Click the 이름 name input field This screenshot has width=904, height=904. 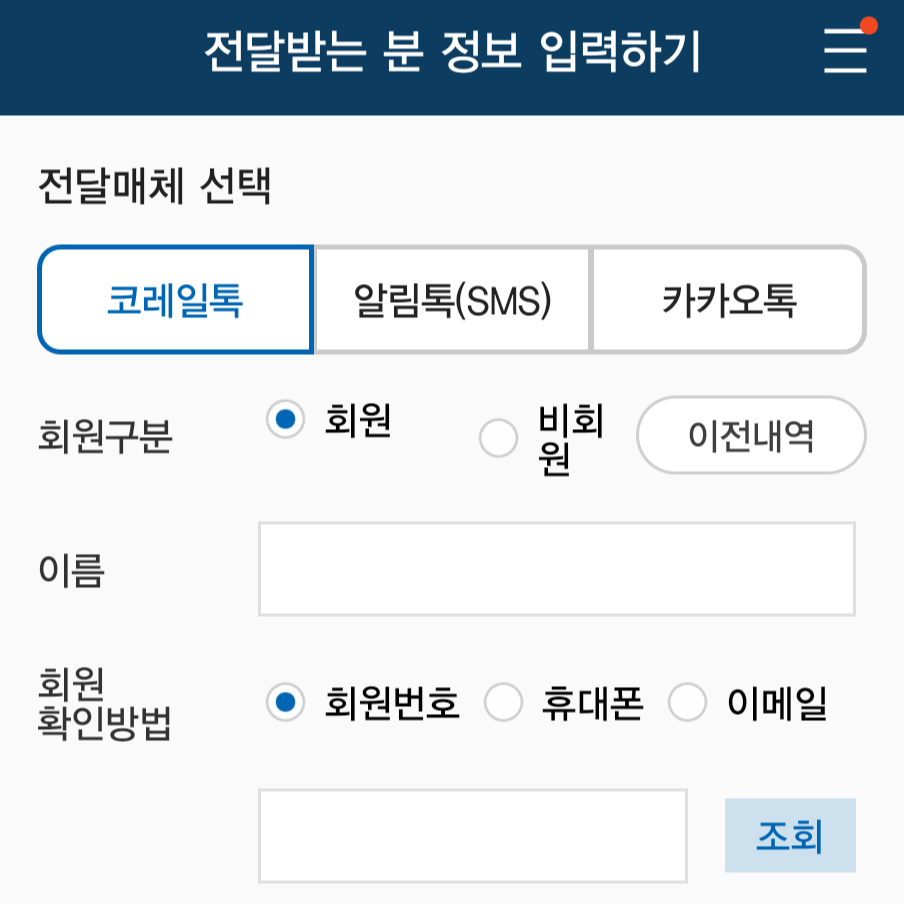click(x=558, y=567)
